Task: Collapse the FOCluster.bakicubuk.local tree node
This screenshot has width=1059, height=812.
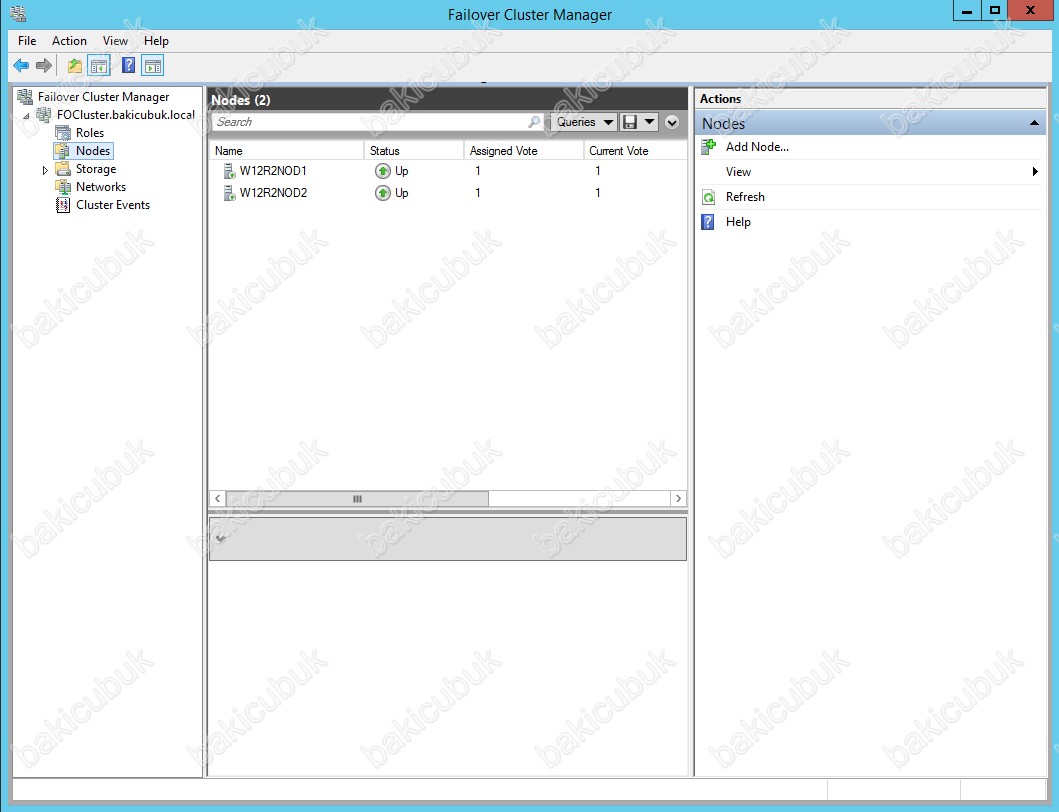Action: (x=26, y=116)
